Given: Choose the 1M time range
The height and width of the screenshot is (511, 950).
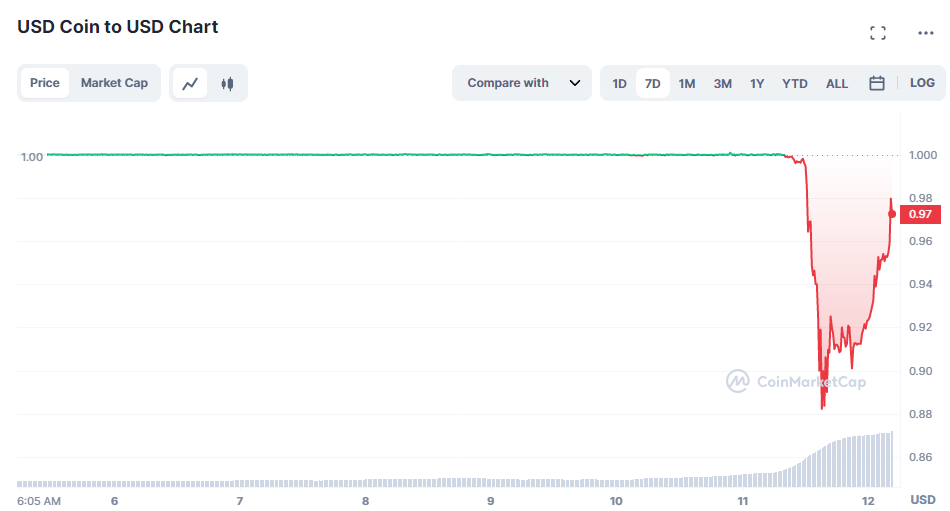Looking at the screenshot, I should click(x=686, y=83).
